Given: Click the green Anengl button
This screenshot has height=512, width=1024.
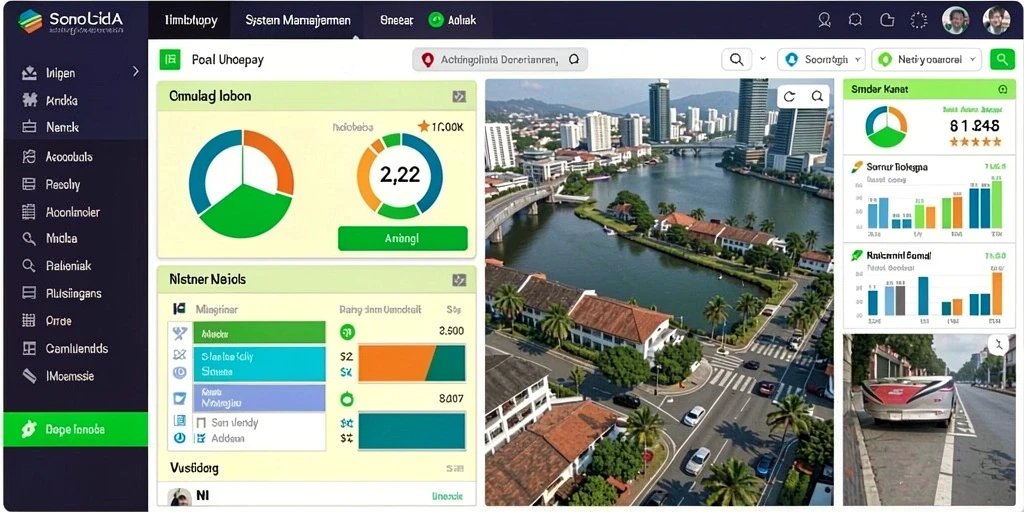Looking at the screenshot, I should pyautogui.click(x=402, y=238).
